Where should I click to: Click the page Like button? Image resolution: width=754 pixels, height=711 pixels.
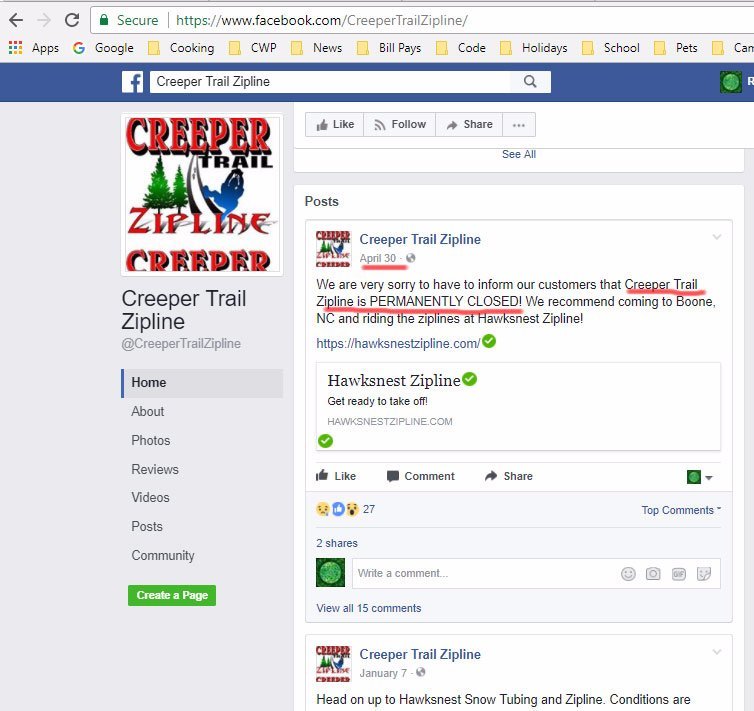[x=335, y=125]
